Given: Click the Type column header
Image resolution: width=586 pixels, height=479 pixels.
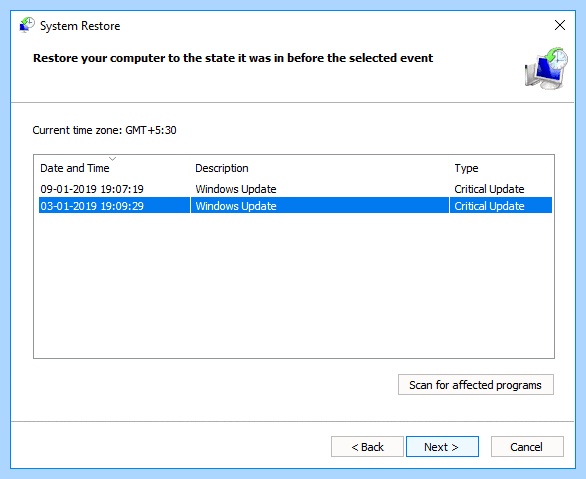Looking at the screenshot, I should (x=466, y=168).
